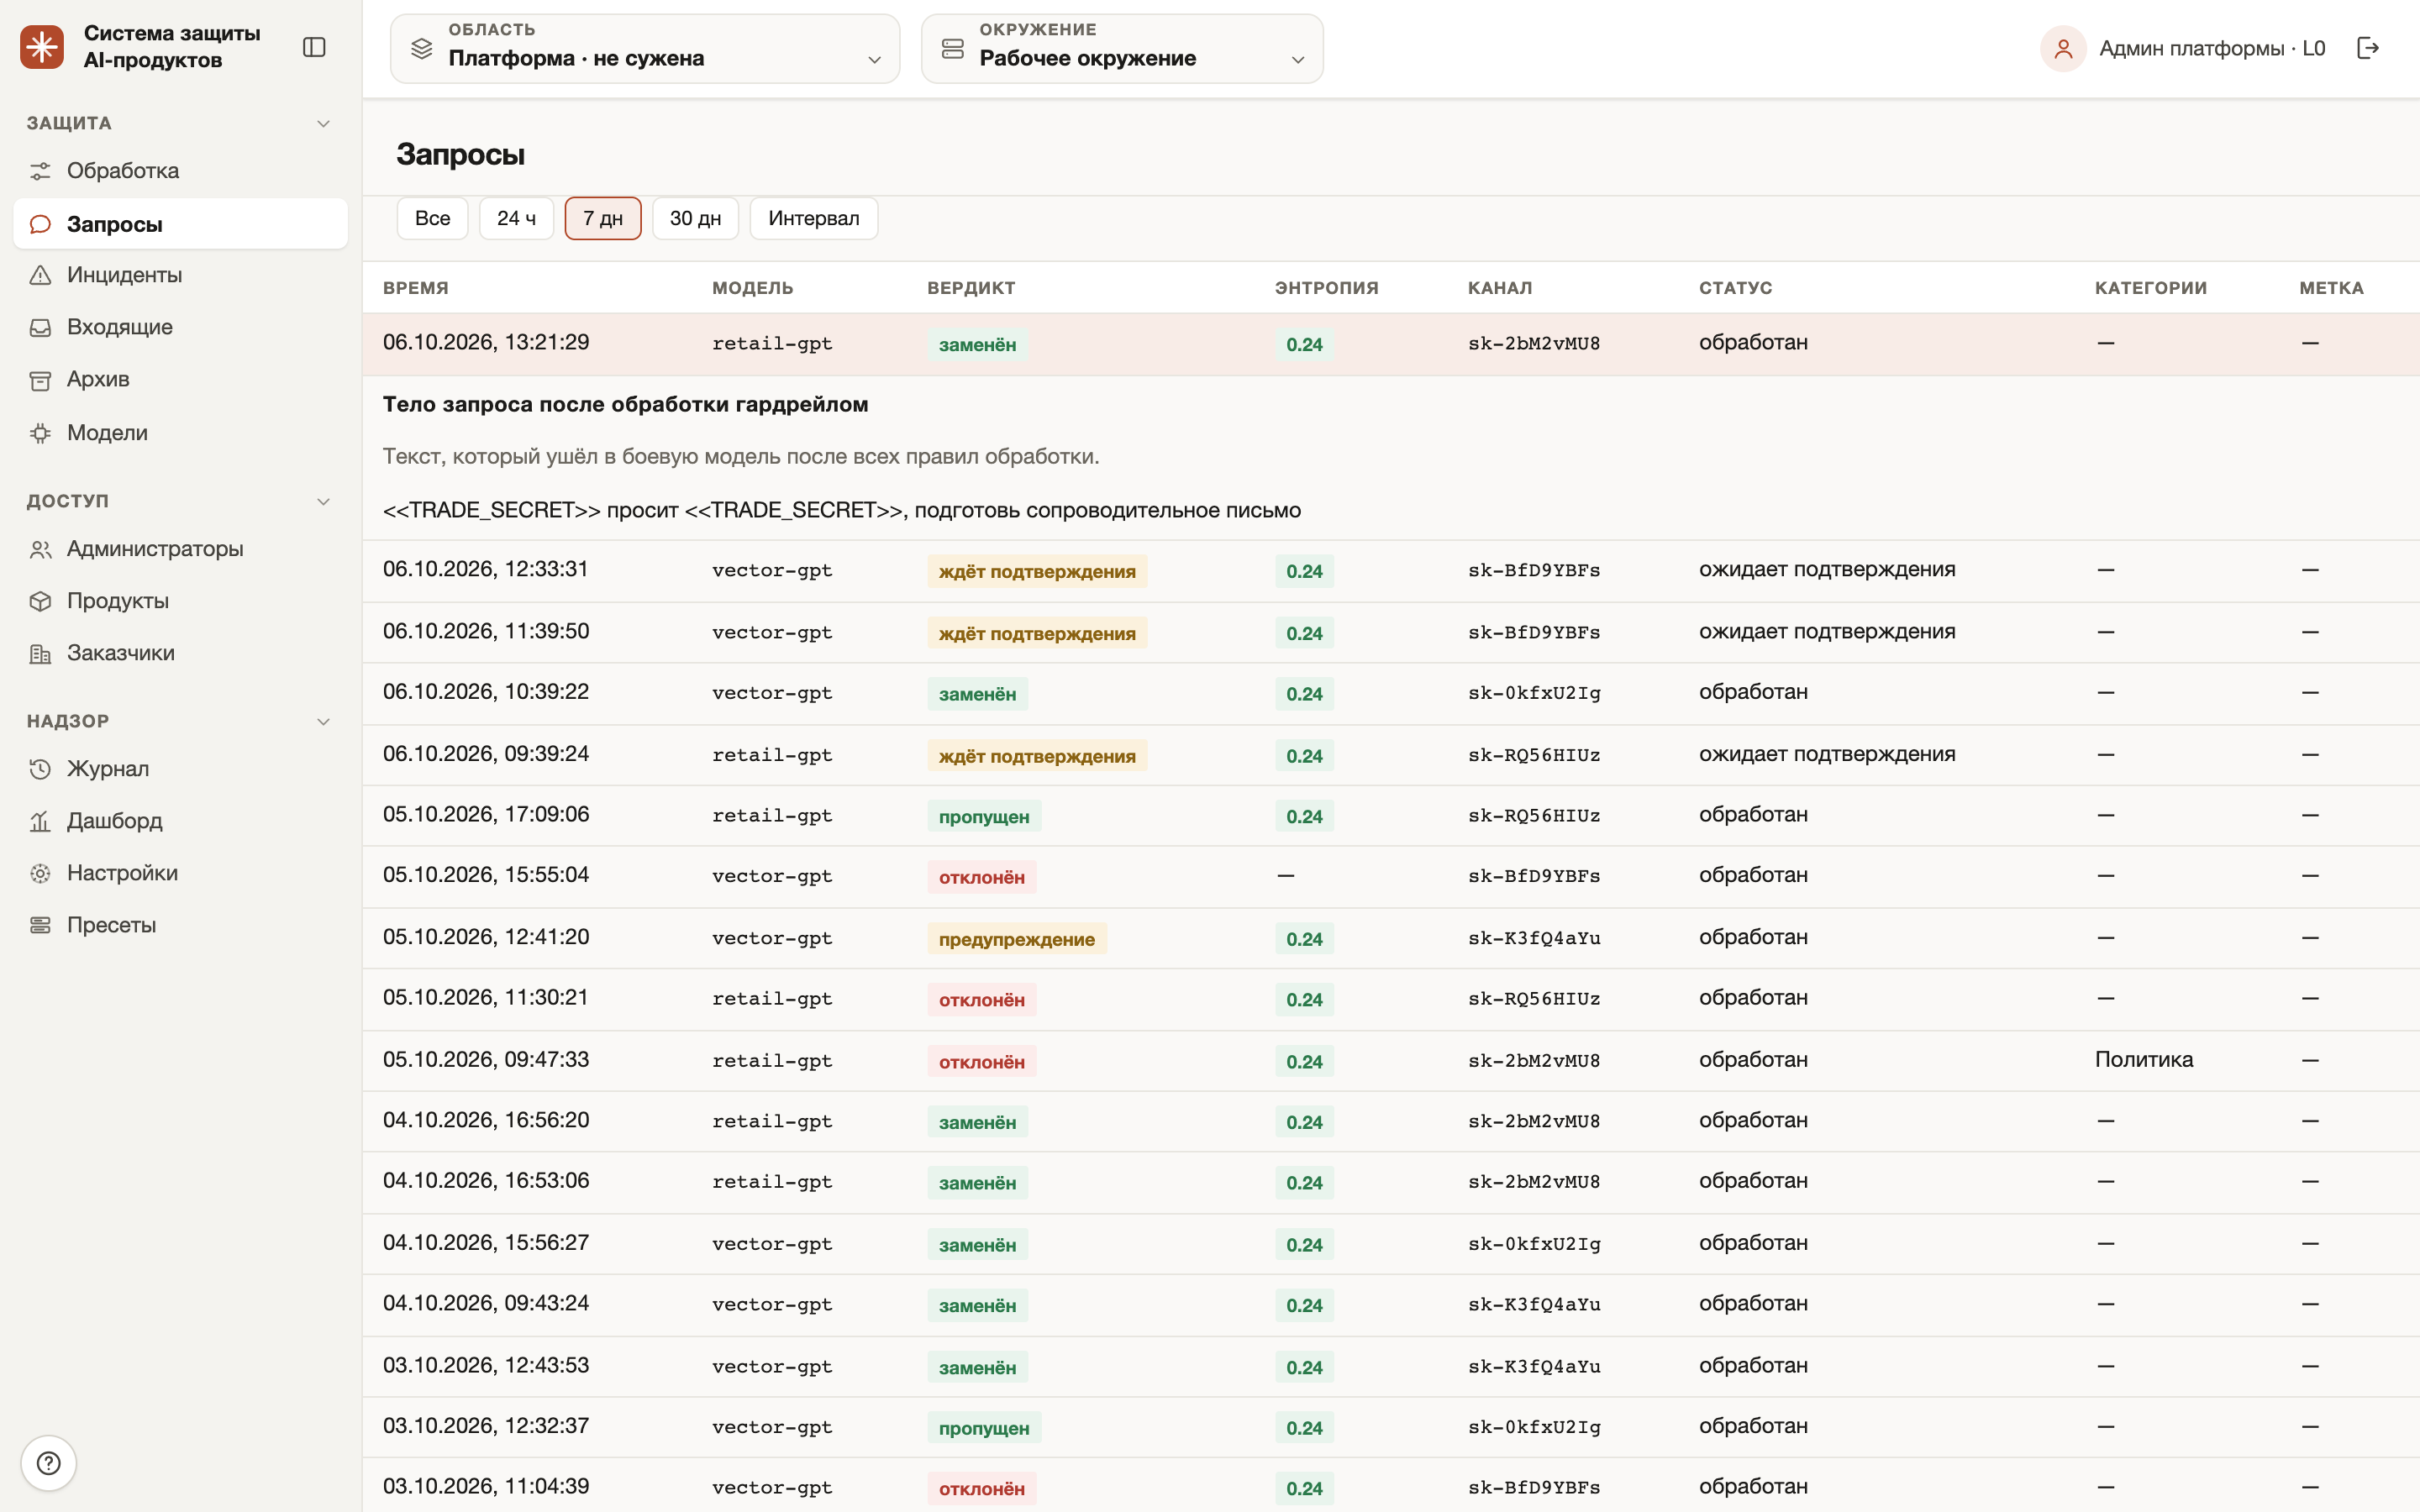Click the Инциденты warning triangle icon

pos(40,275)
